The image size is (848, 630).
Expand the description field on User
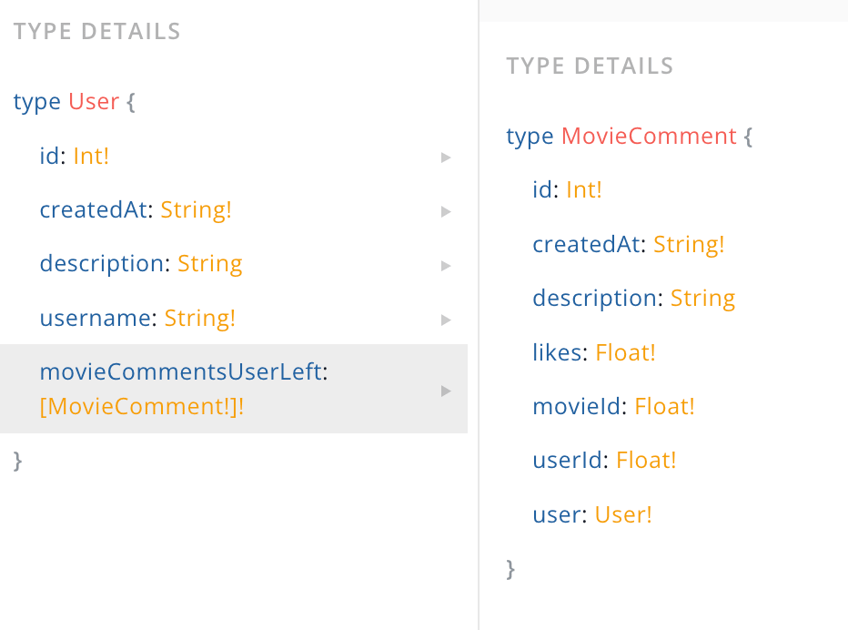(x=446, y=265)
